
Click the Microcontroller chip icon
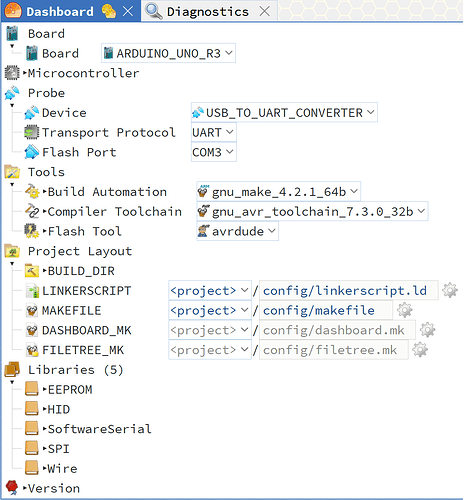point(12,73)
